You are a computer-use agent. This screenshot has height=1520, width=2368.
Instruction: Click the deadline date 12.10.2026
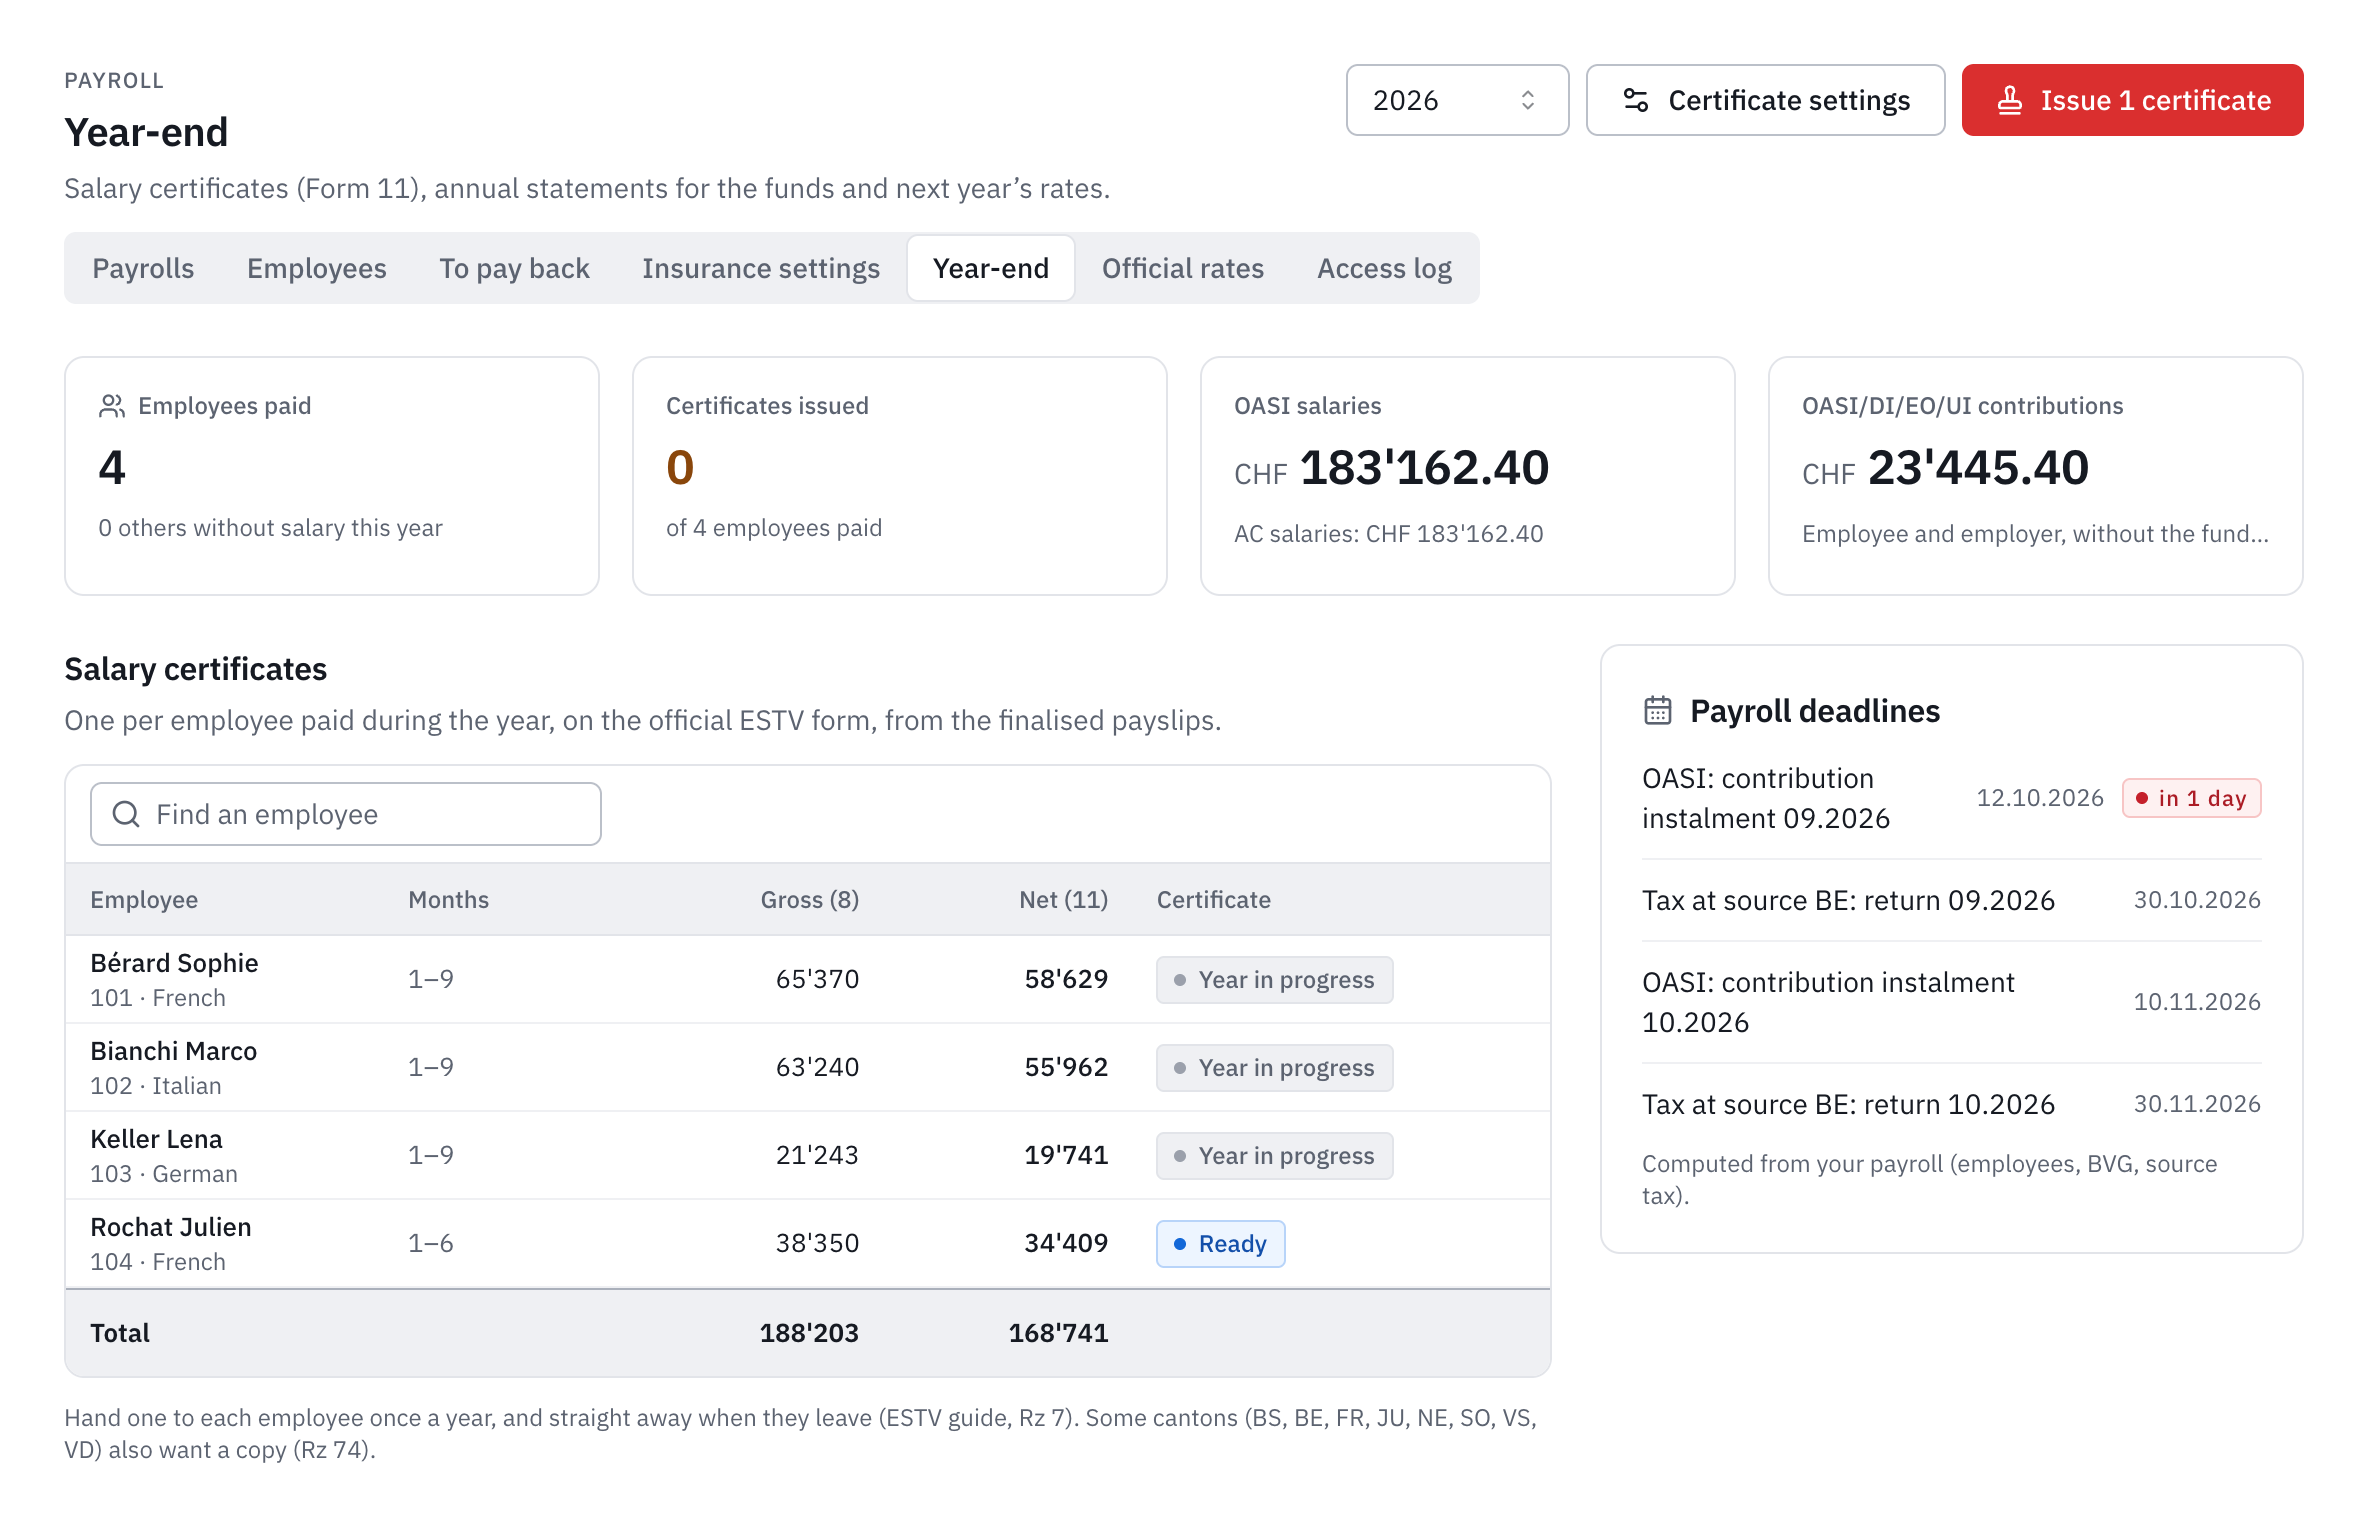pyautogui.click(x=2040, y=798)
